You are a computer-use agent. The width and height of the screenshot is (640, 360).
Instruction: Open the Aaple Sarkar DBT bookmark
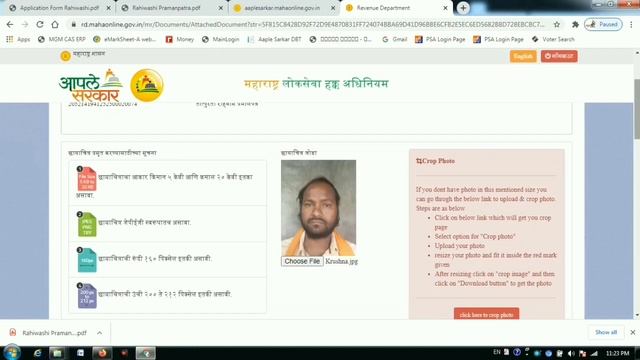[x=275, y=39]
